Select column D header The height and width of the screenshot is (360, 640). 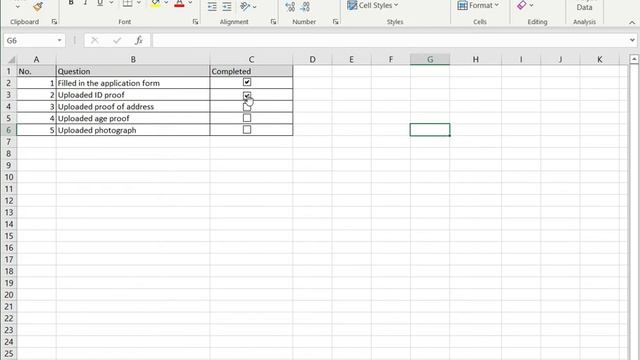pos(312,60)
